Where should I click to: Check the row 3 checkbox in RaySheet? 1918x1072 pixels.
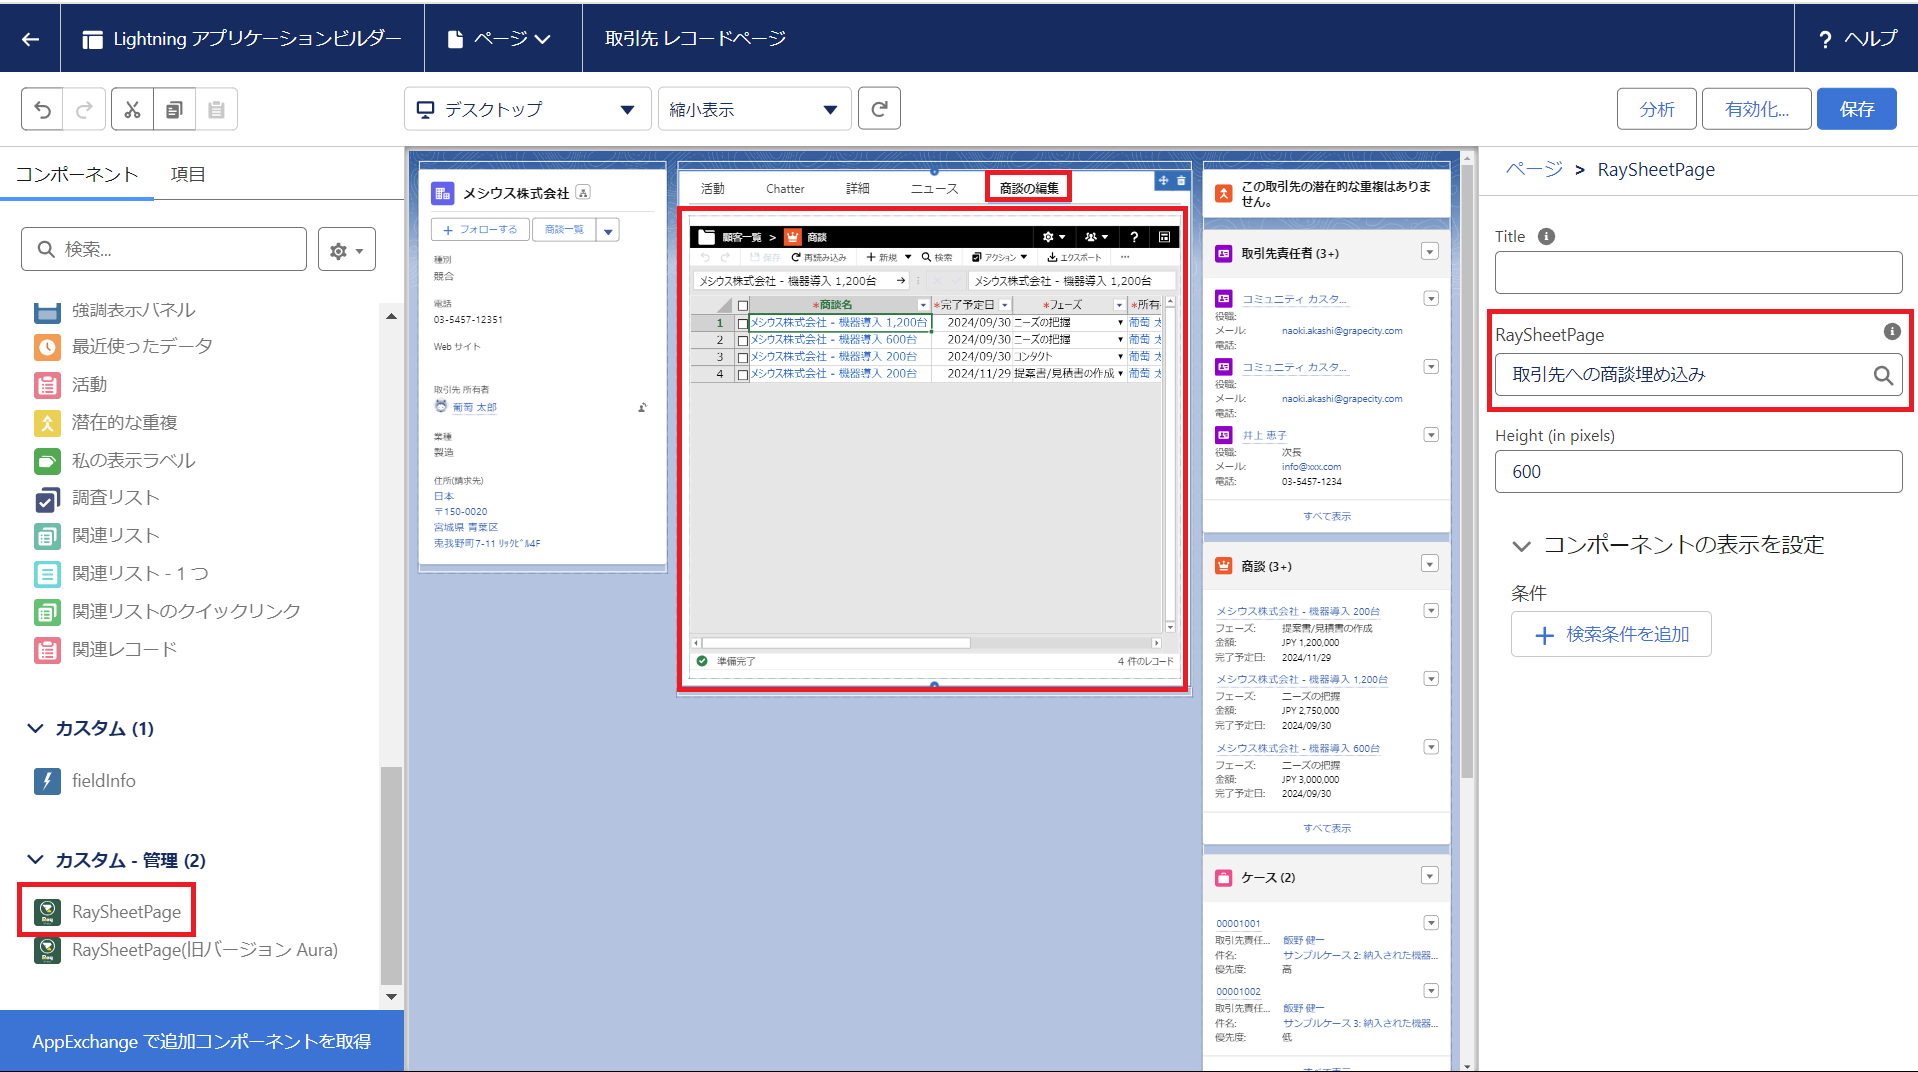(742, 357)
